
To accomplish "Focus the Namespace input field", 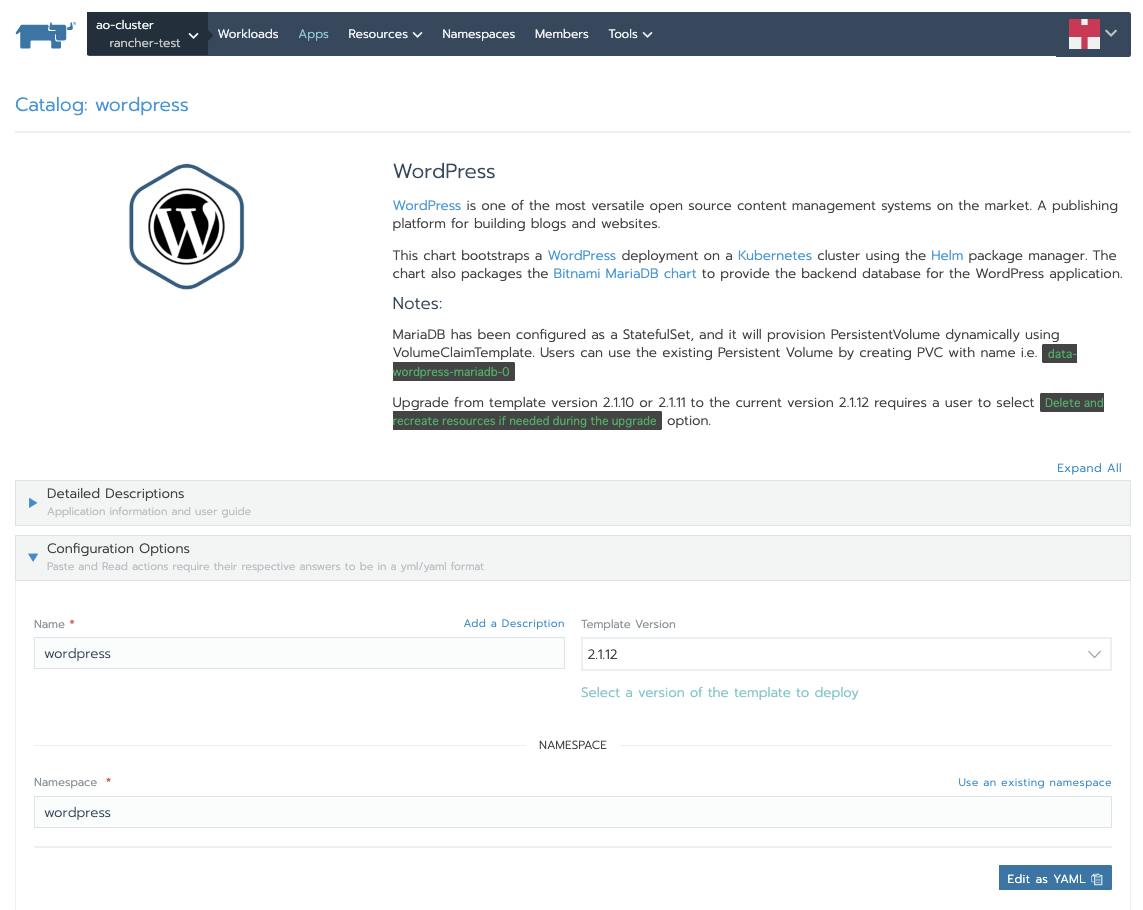I will coord(572,812).
